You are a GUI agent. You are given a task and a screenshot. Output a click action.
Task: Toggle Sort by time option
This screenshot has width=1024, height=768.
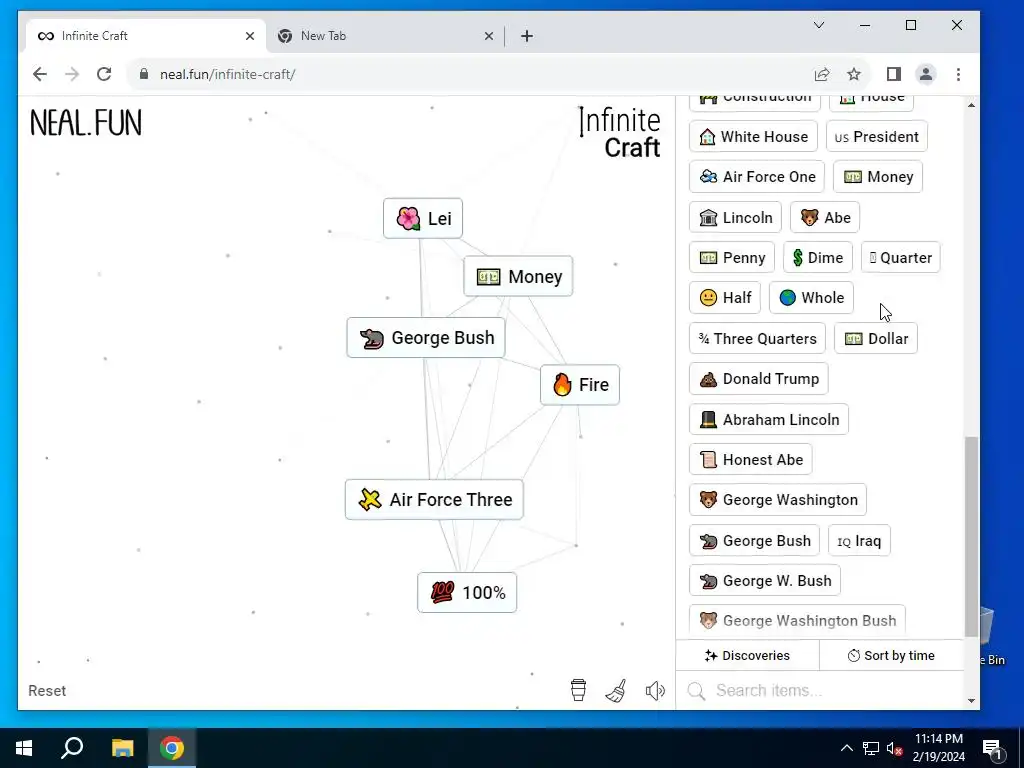pyautogui.click(x=891, y=655)
